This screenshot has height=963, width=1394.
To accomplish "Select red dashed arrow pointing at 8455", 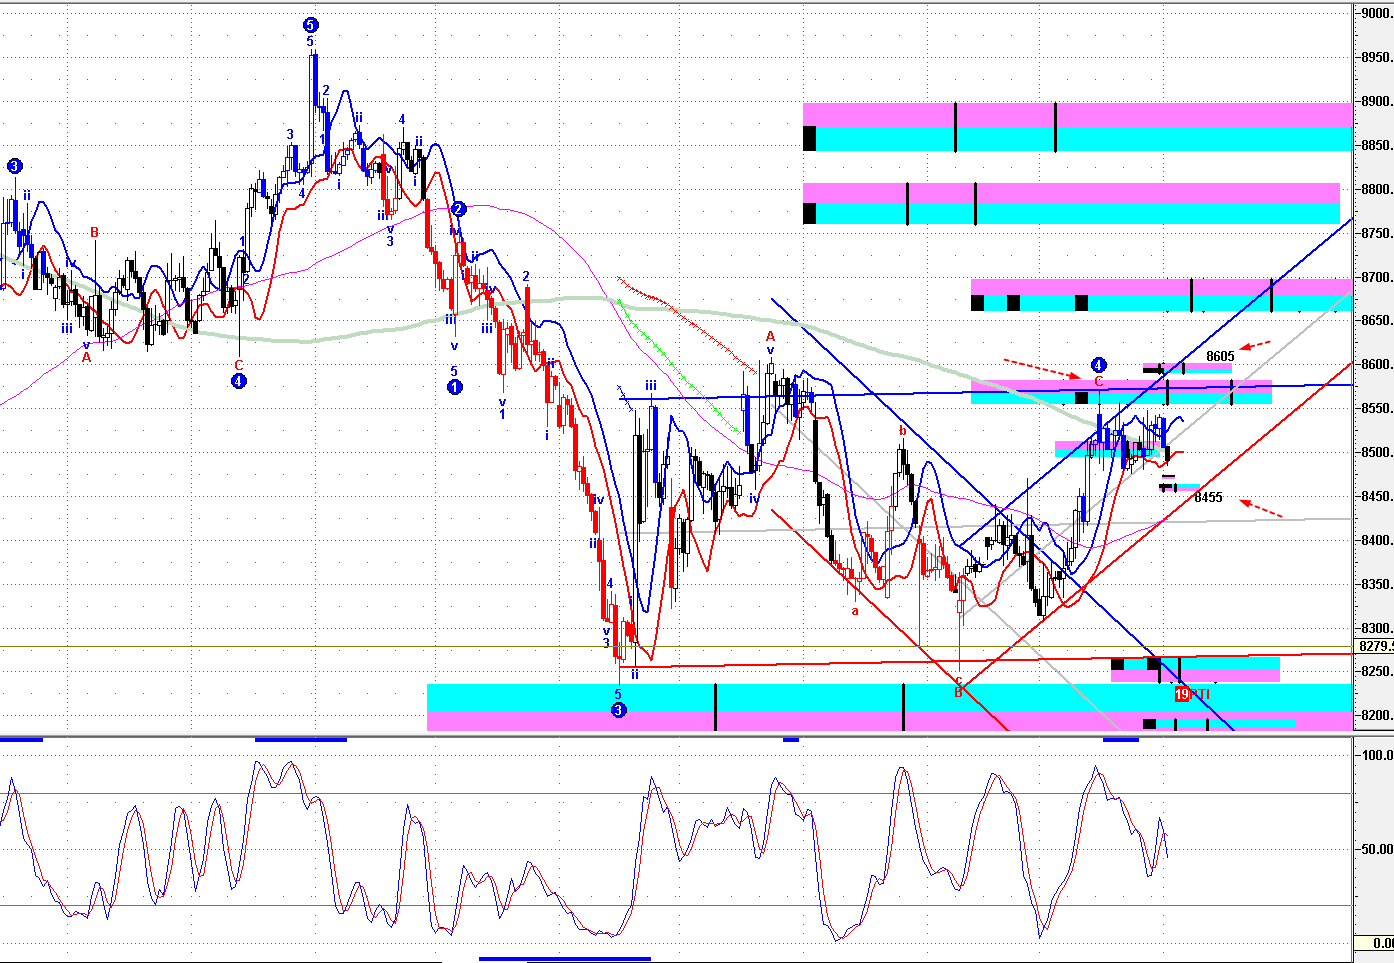I will pos(1261,507).
